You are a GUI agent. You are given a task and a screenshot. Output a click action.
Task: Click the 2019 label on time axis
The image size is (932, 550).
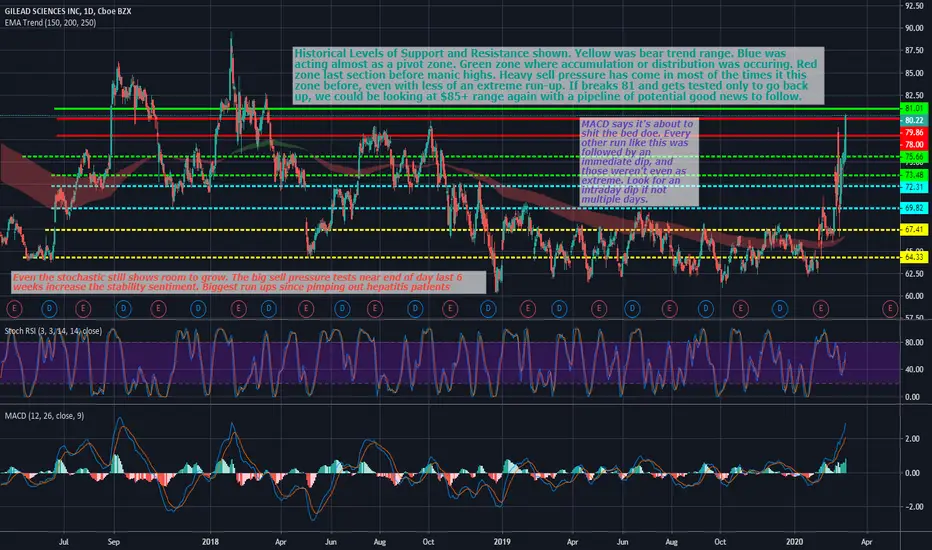click(502, 542)
